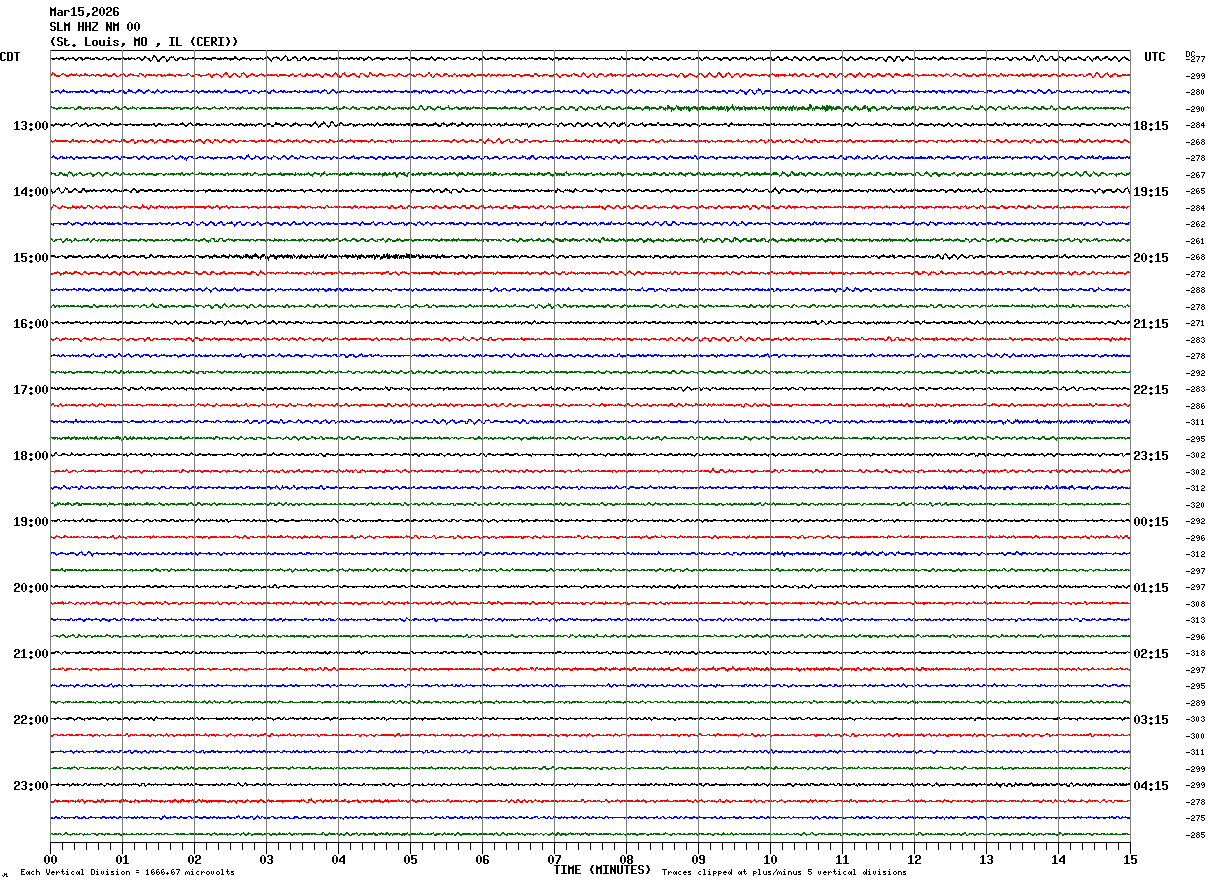Click minute 13 on the time axis
This screenshot has width=1210, height=886.
tap(986, 860)
